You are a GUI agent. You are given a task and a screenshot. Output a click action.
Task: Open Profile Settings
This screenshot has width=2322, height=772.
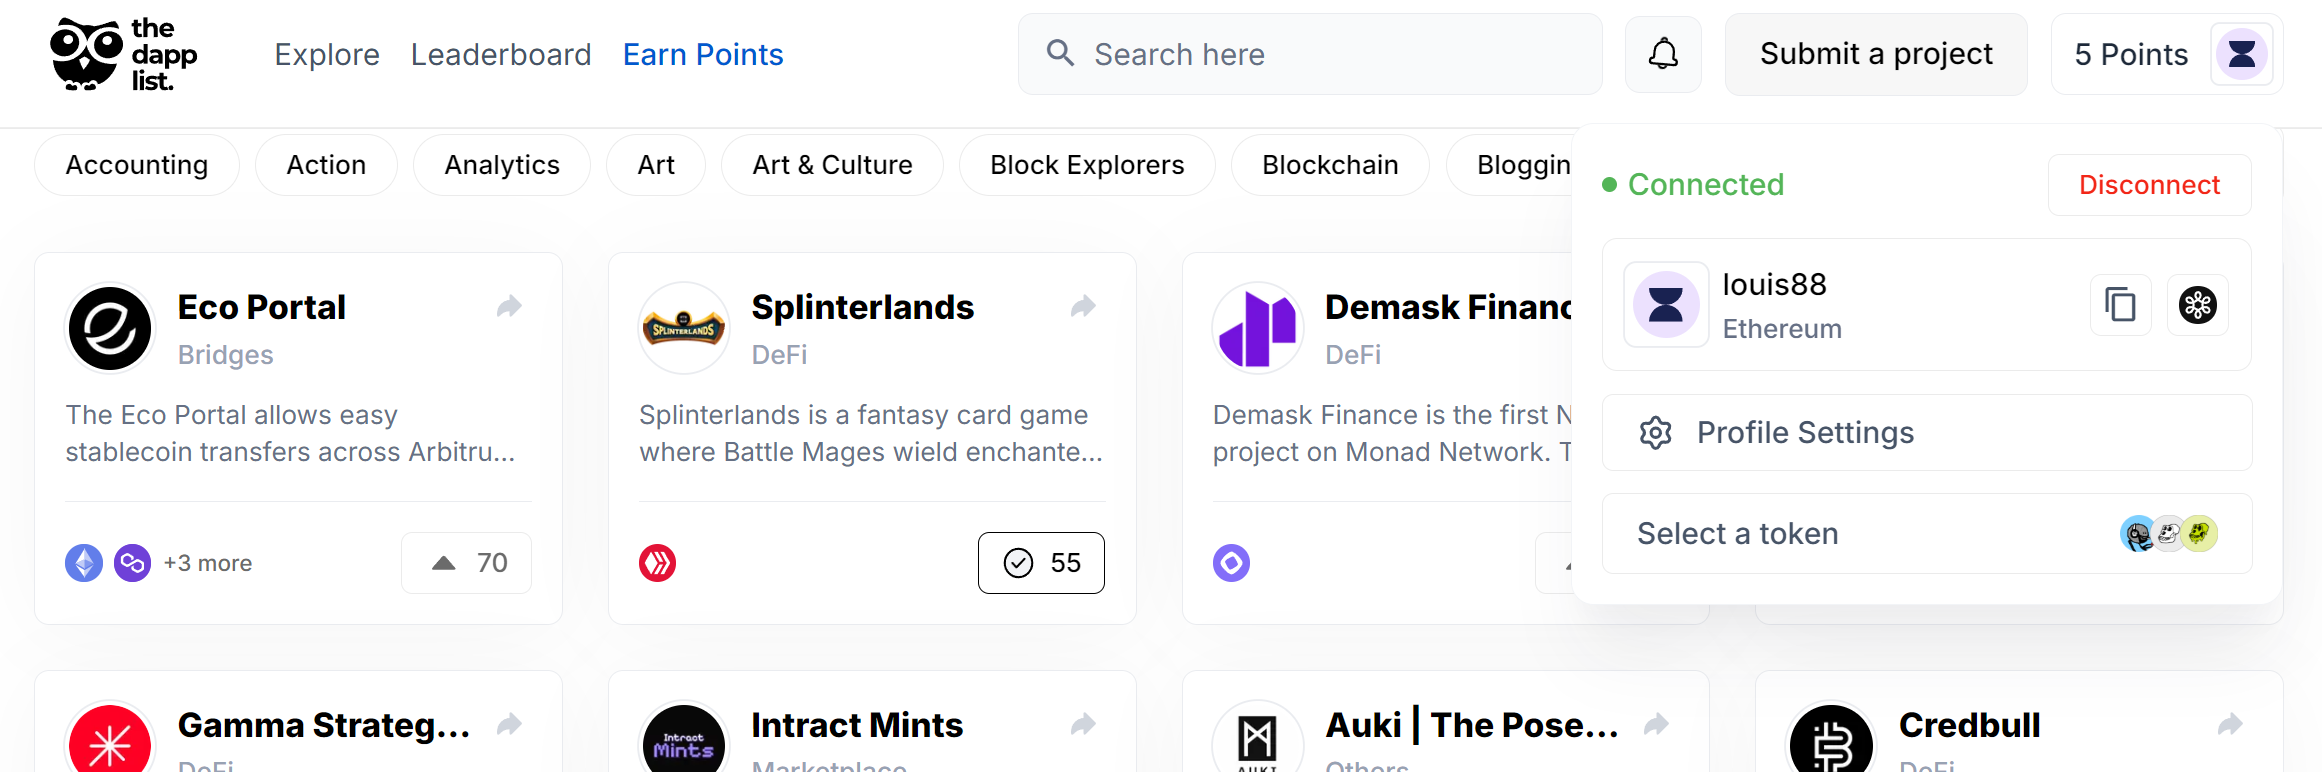point(1927,433)
